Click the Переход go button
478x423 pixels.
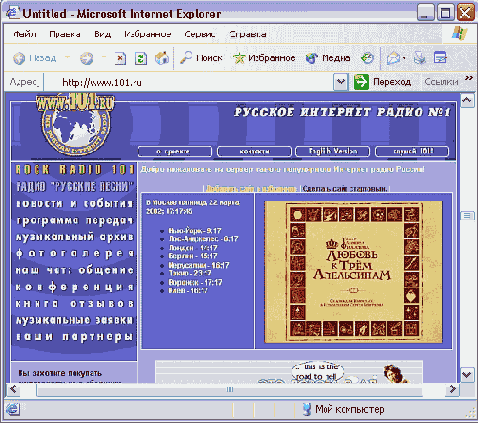[x=382, y=82]
